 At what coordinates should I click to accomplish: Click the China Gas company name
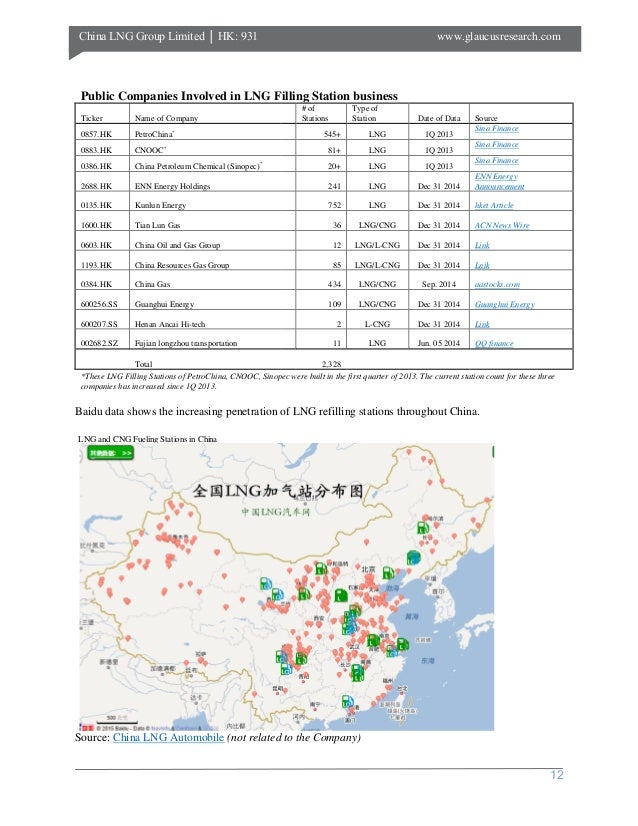click(152, 284)
